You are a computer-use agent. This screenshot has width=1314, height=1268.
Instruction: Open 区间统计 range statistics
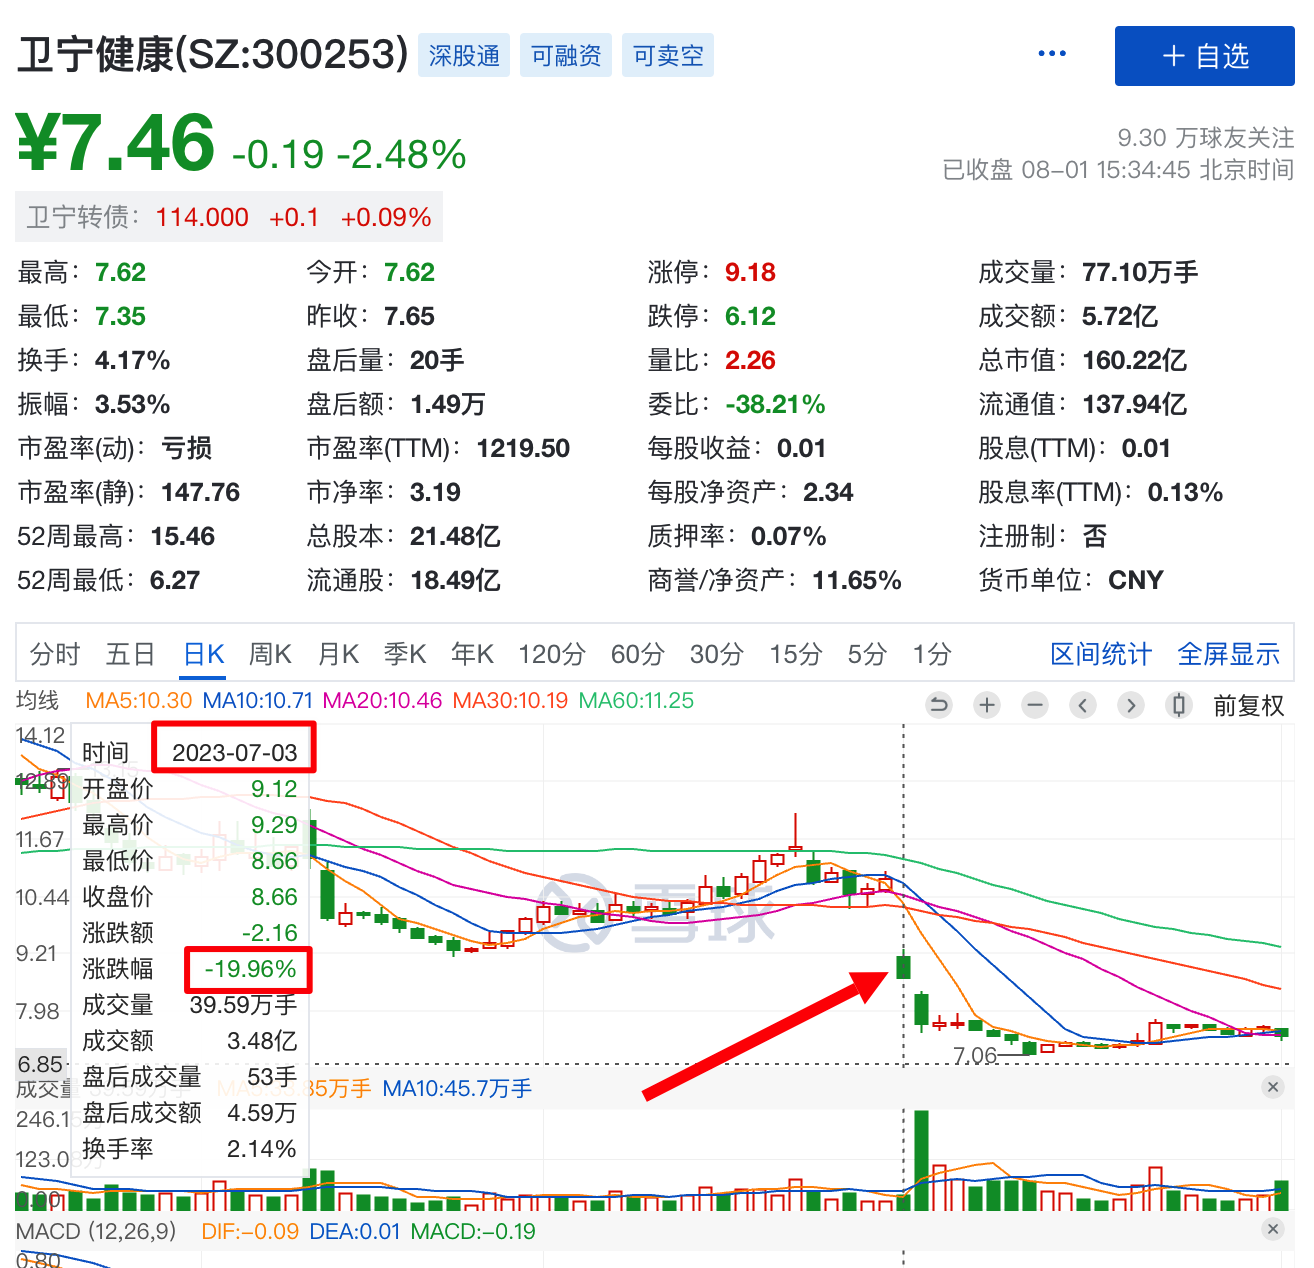pyautogui.click(x=1100, y=654)
